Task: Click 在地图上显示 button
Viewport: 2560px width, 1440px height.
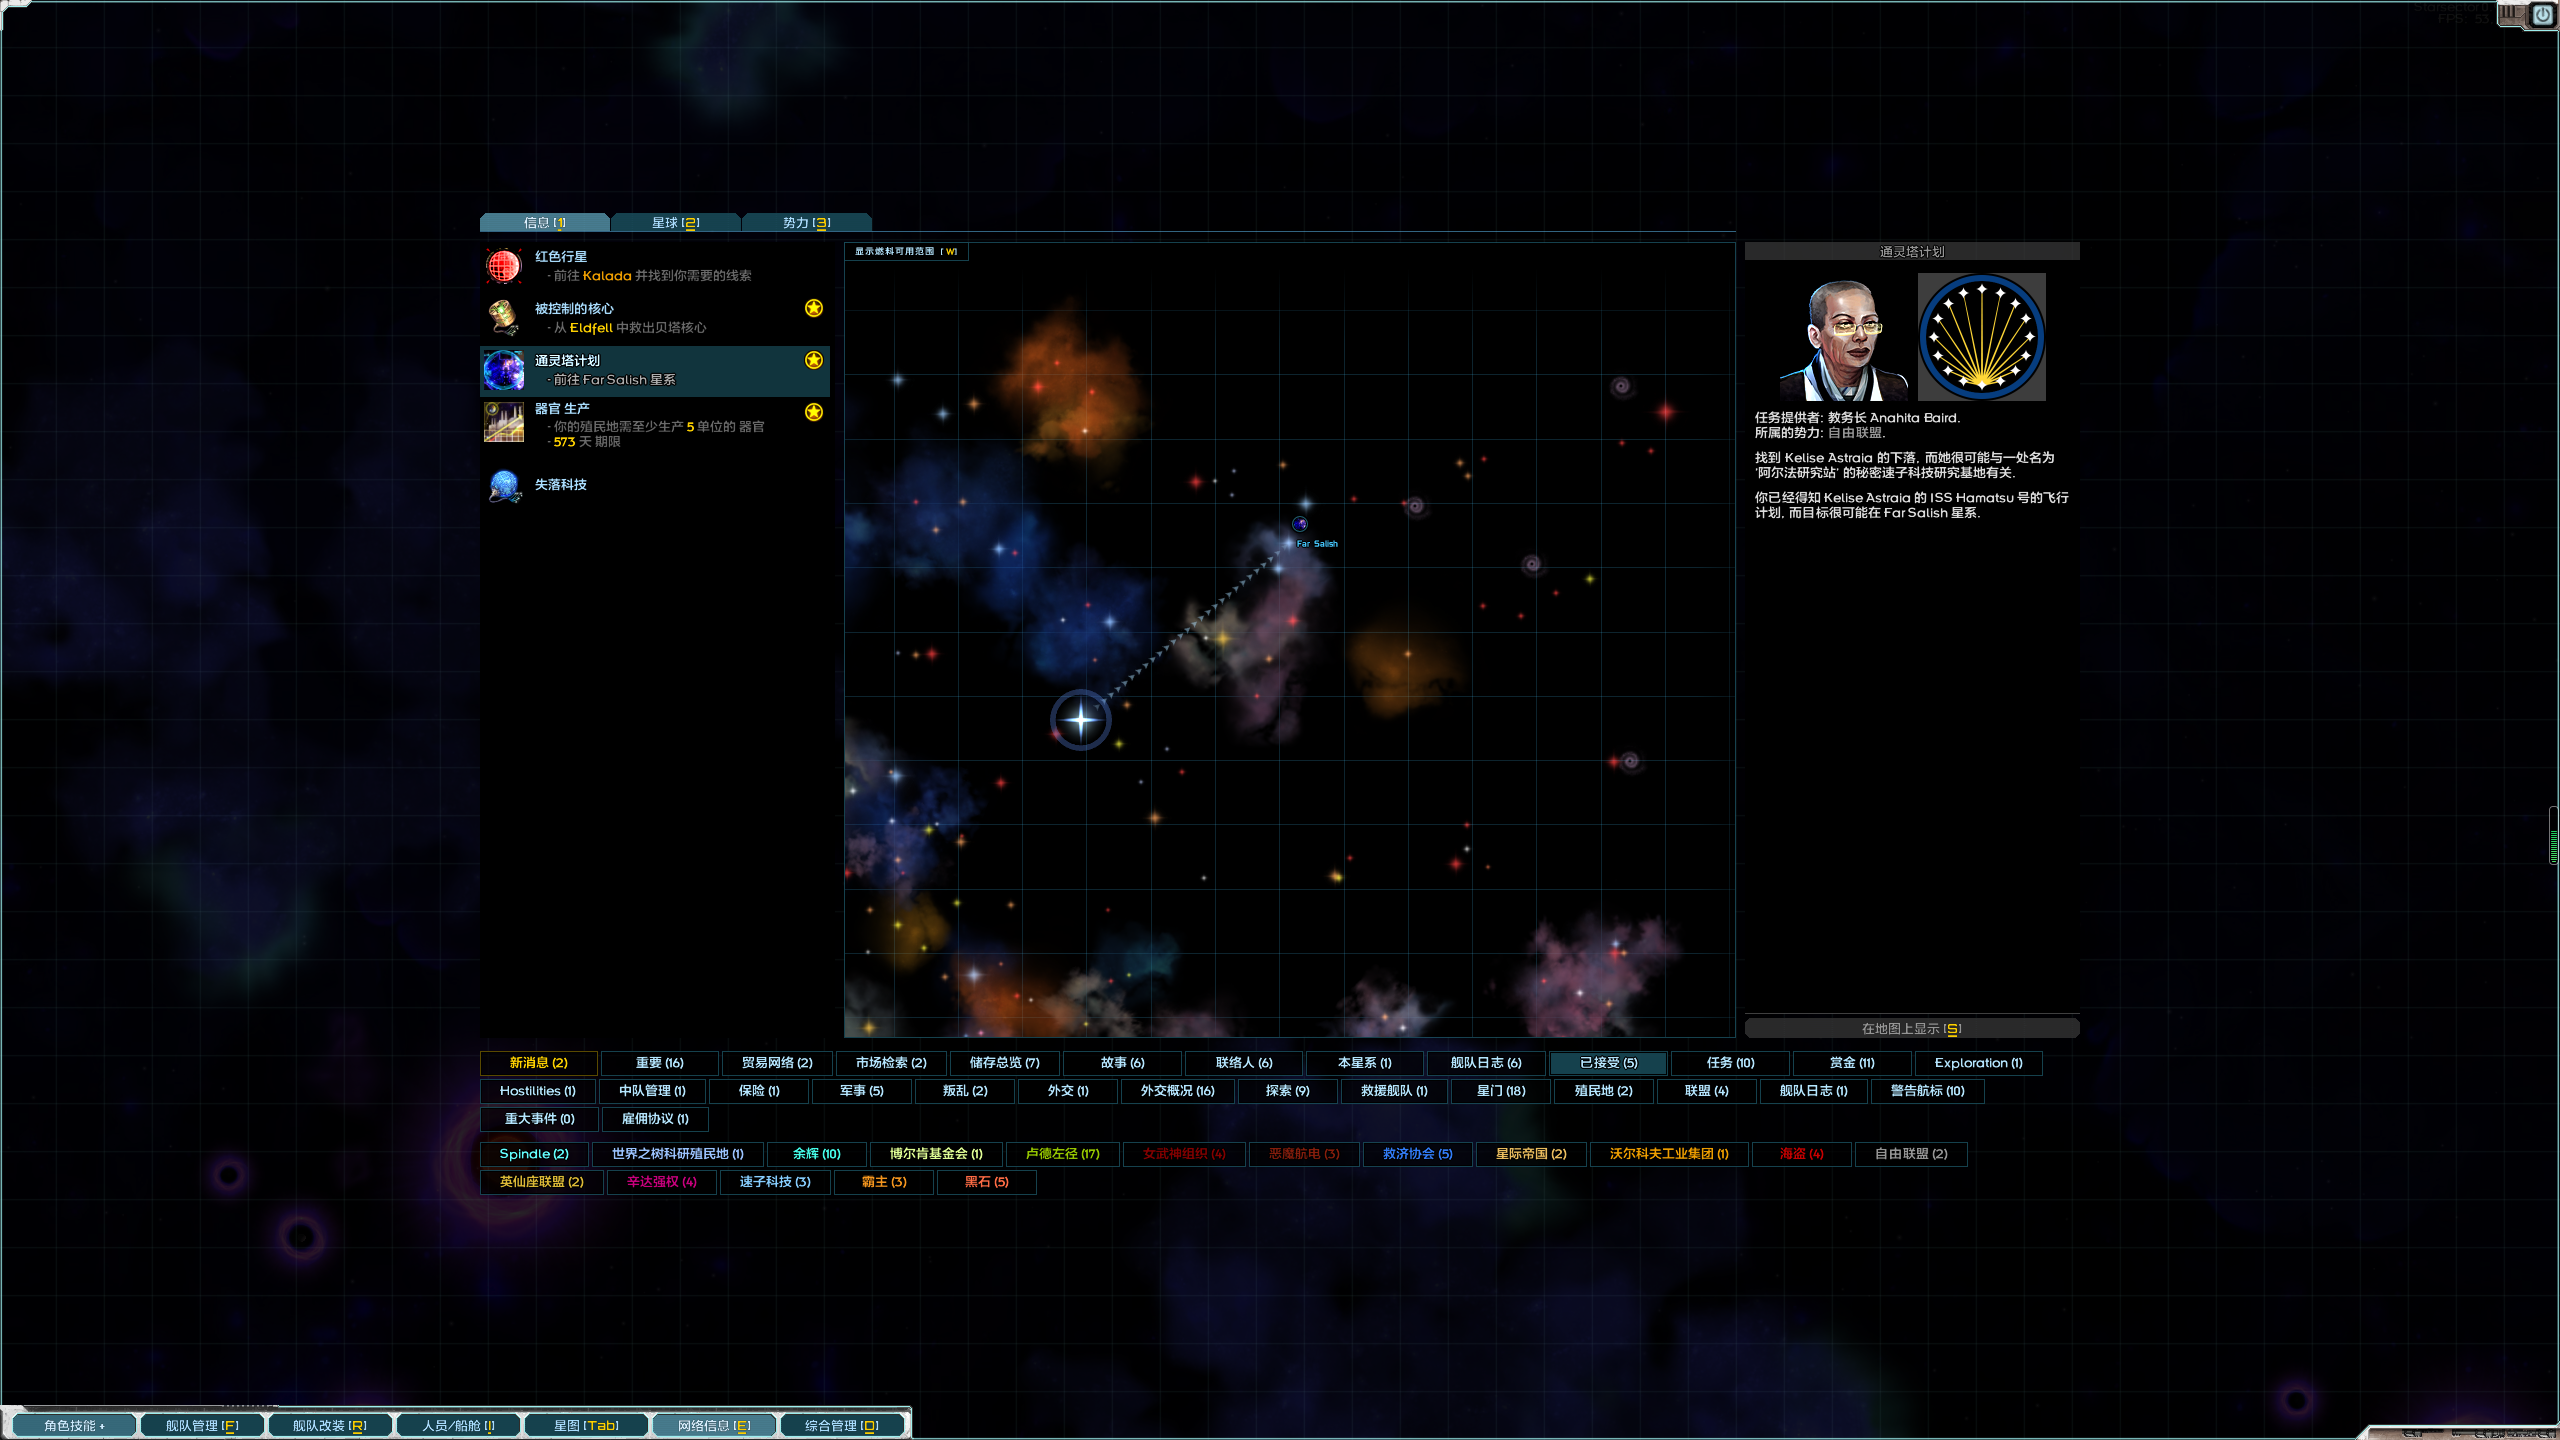Action: (1911, 1029)
